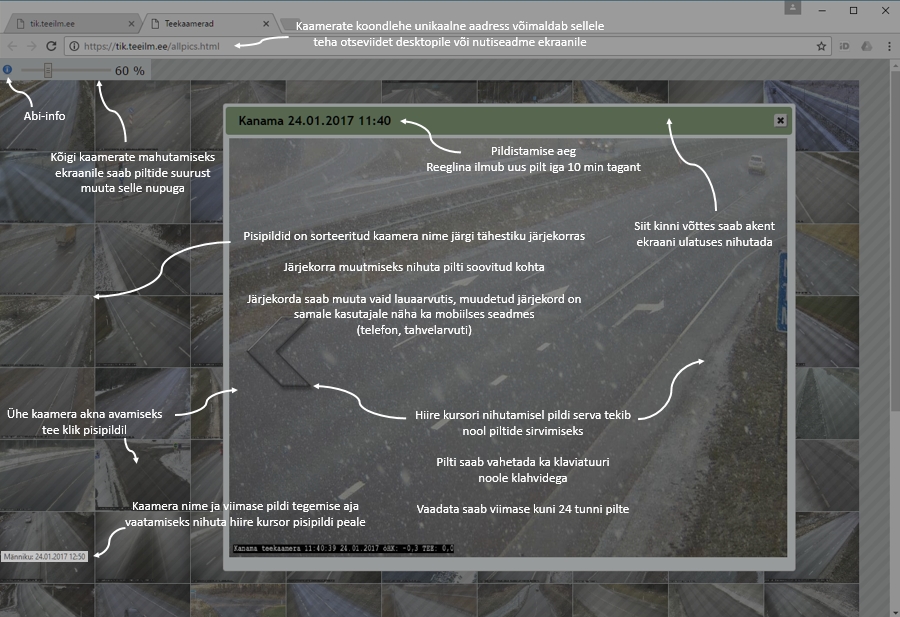Image resolution: width=900 pixels, height=617 pixels.
Task: Open the ID-card extension icon
Action: tap(845, 46)
